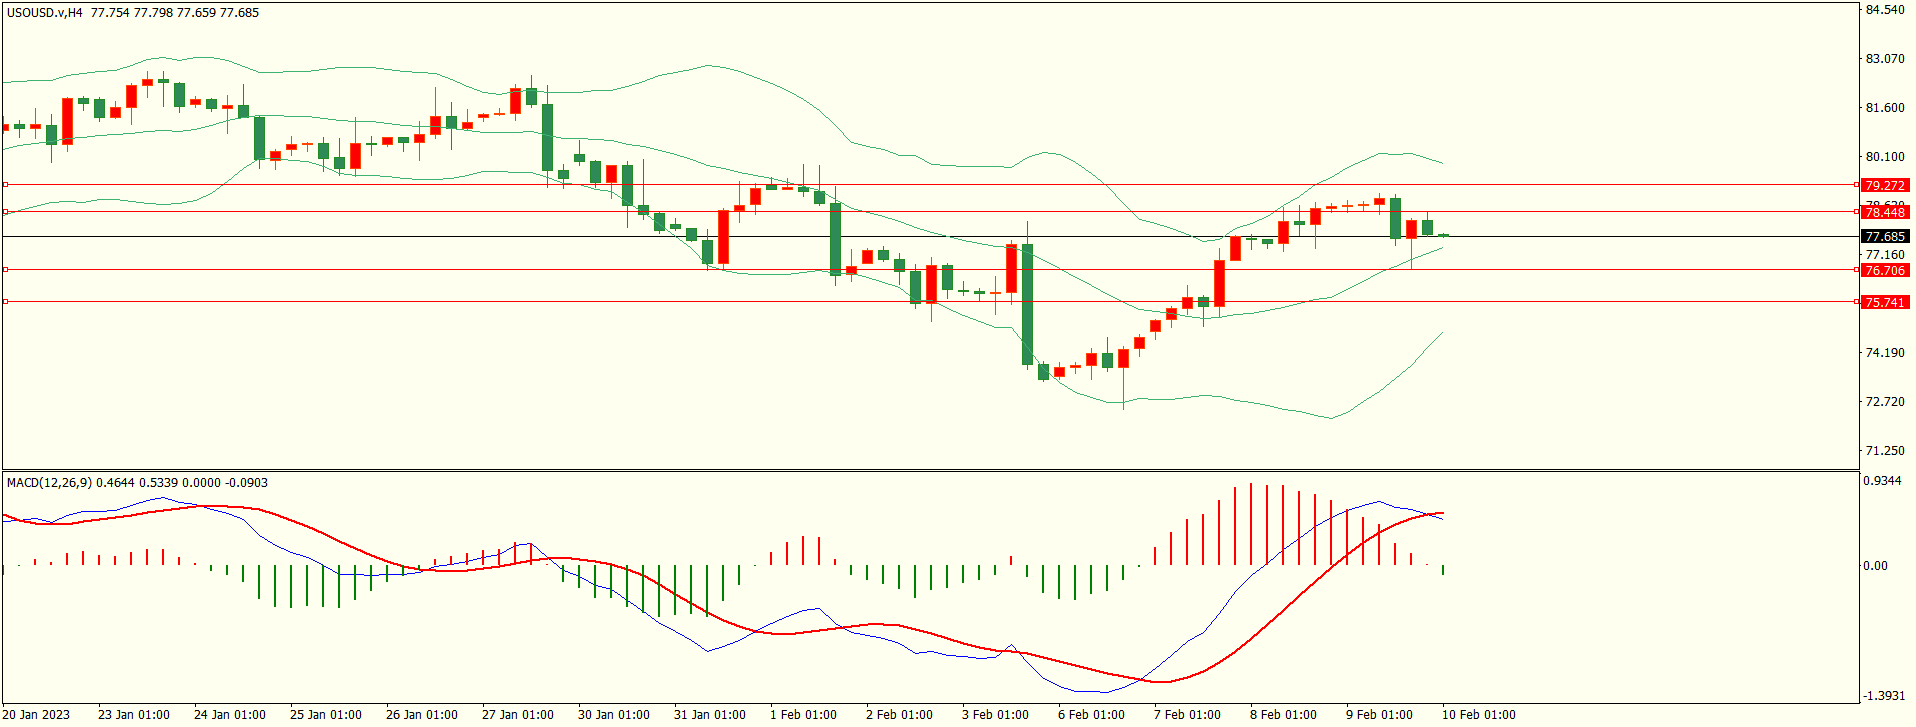Click the 25 Jan 01:00 date label
1916x727 pixels.
326,715
